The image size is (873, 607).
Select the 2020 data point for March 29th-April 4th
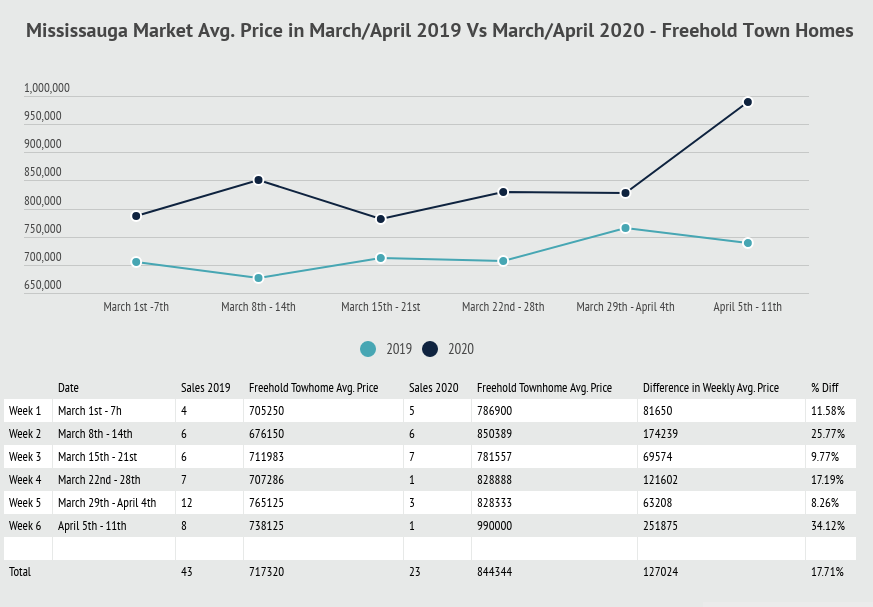pyautogui.click(x=625, y=193)
